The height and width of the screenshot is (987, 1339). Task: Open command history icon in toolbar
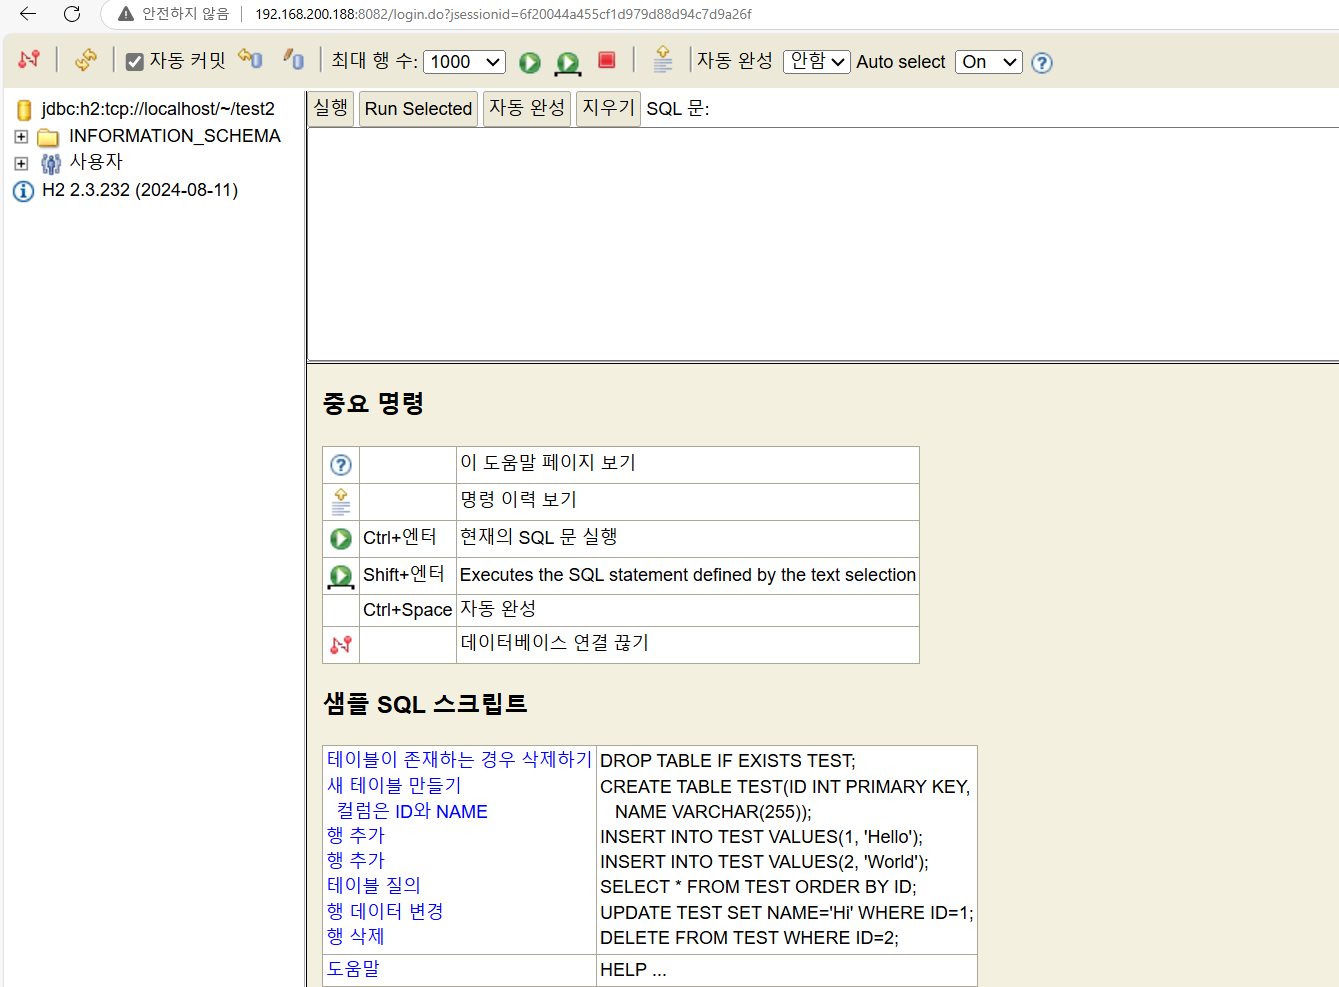pos(663,60)
